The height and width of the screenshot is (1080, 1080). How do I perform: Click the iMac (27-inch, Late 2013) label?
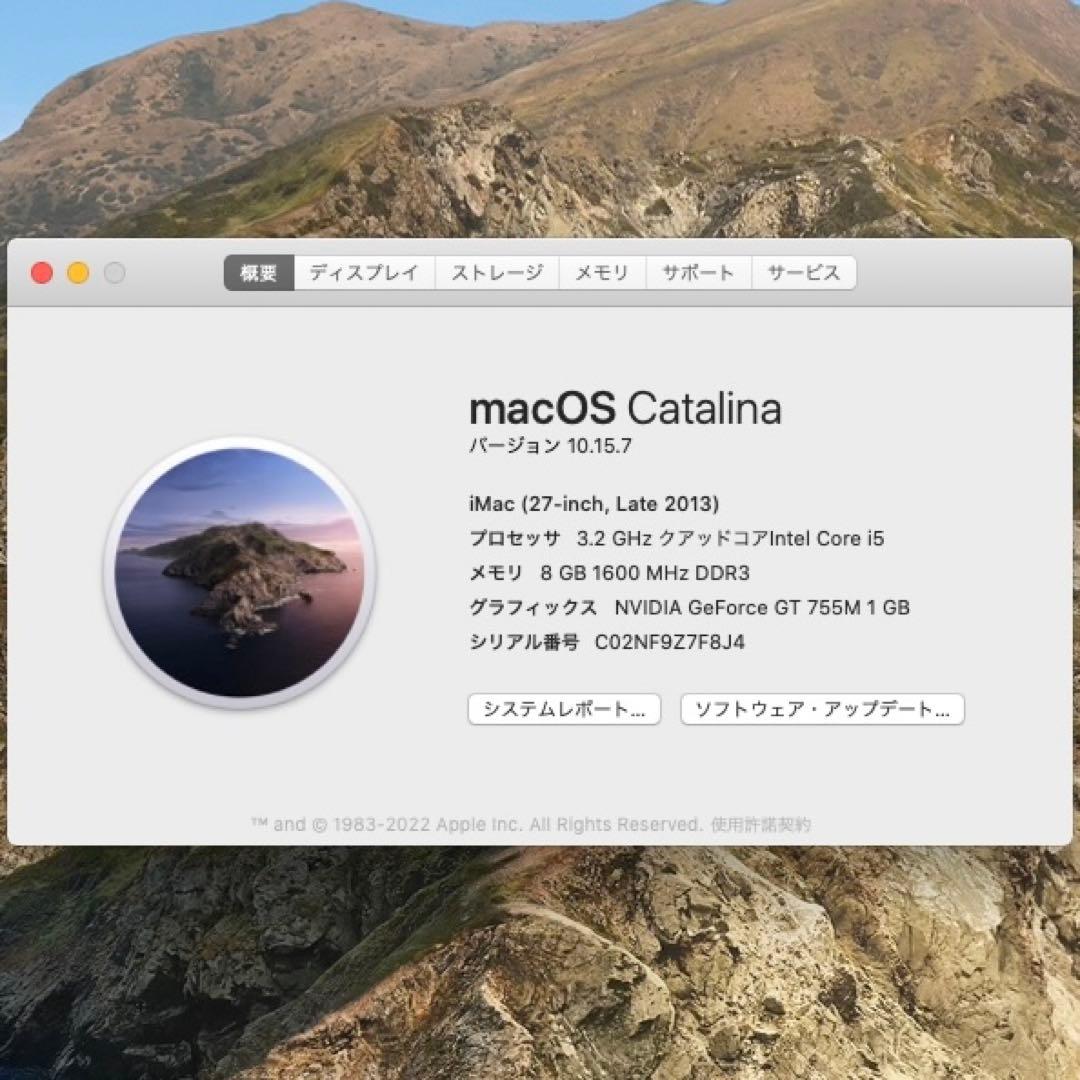click(x=596, y=504)
